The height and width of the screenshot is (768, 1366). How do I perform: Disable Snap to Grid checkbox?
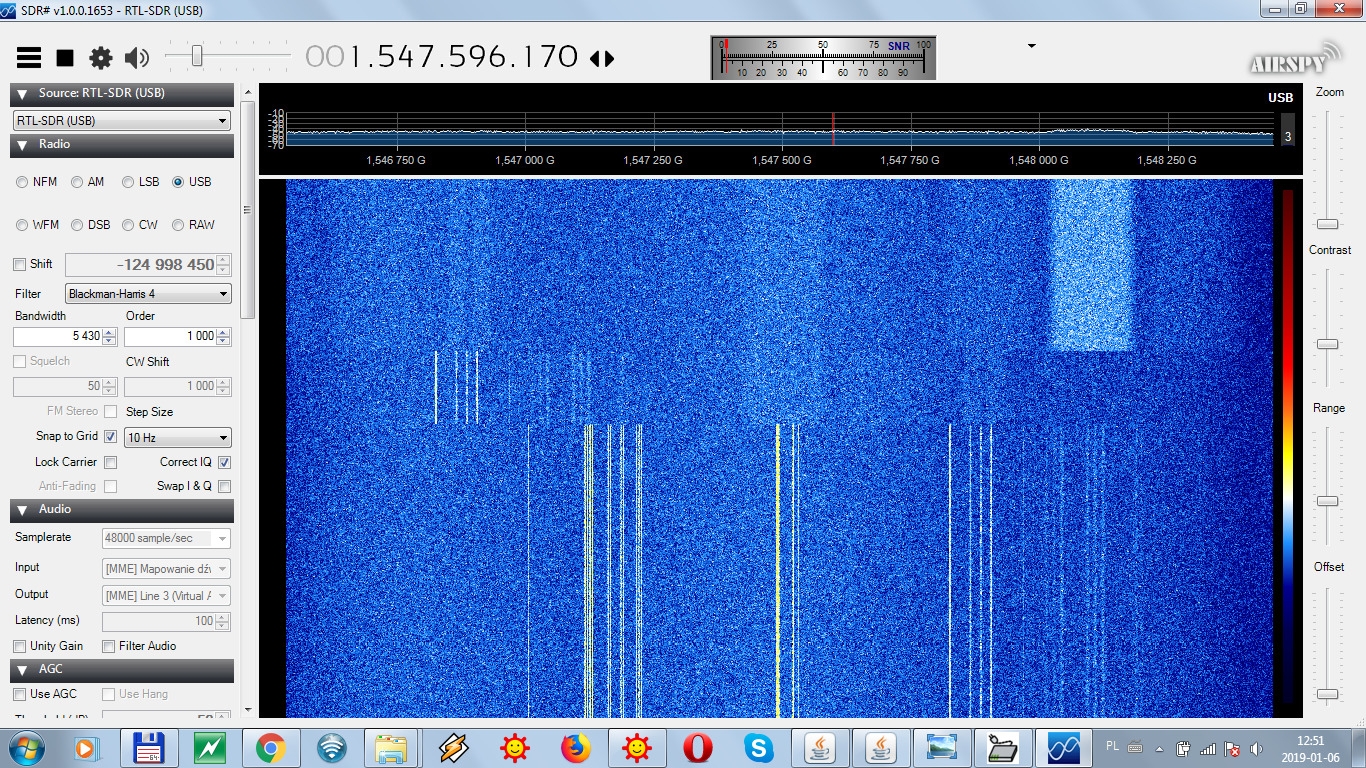pyautogui.click(x=111, y=437)
